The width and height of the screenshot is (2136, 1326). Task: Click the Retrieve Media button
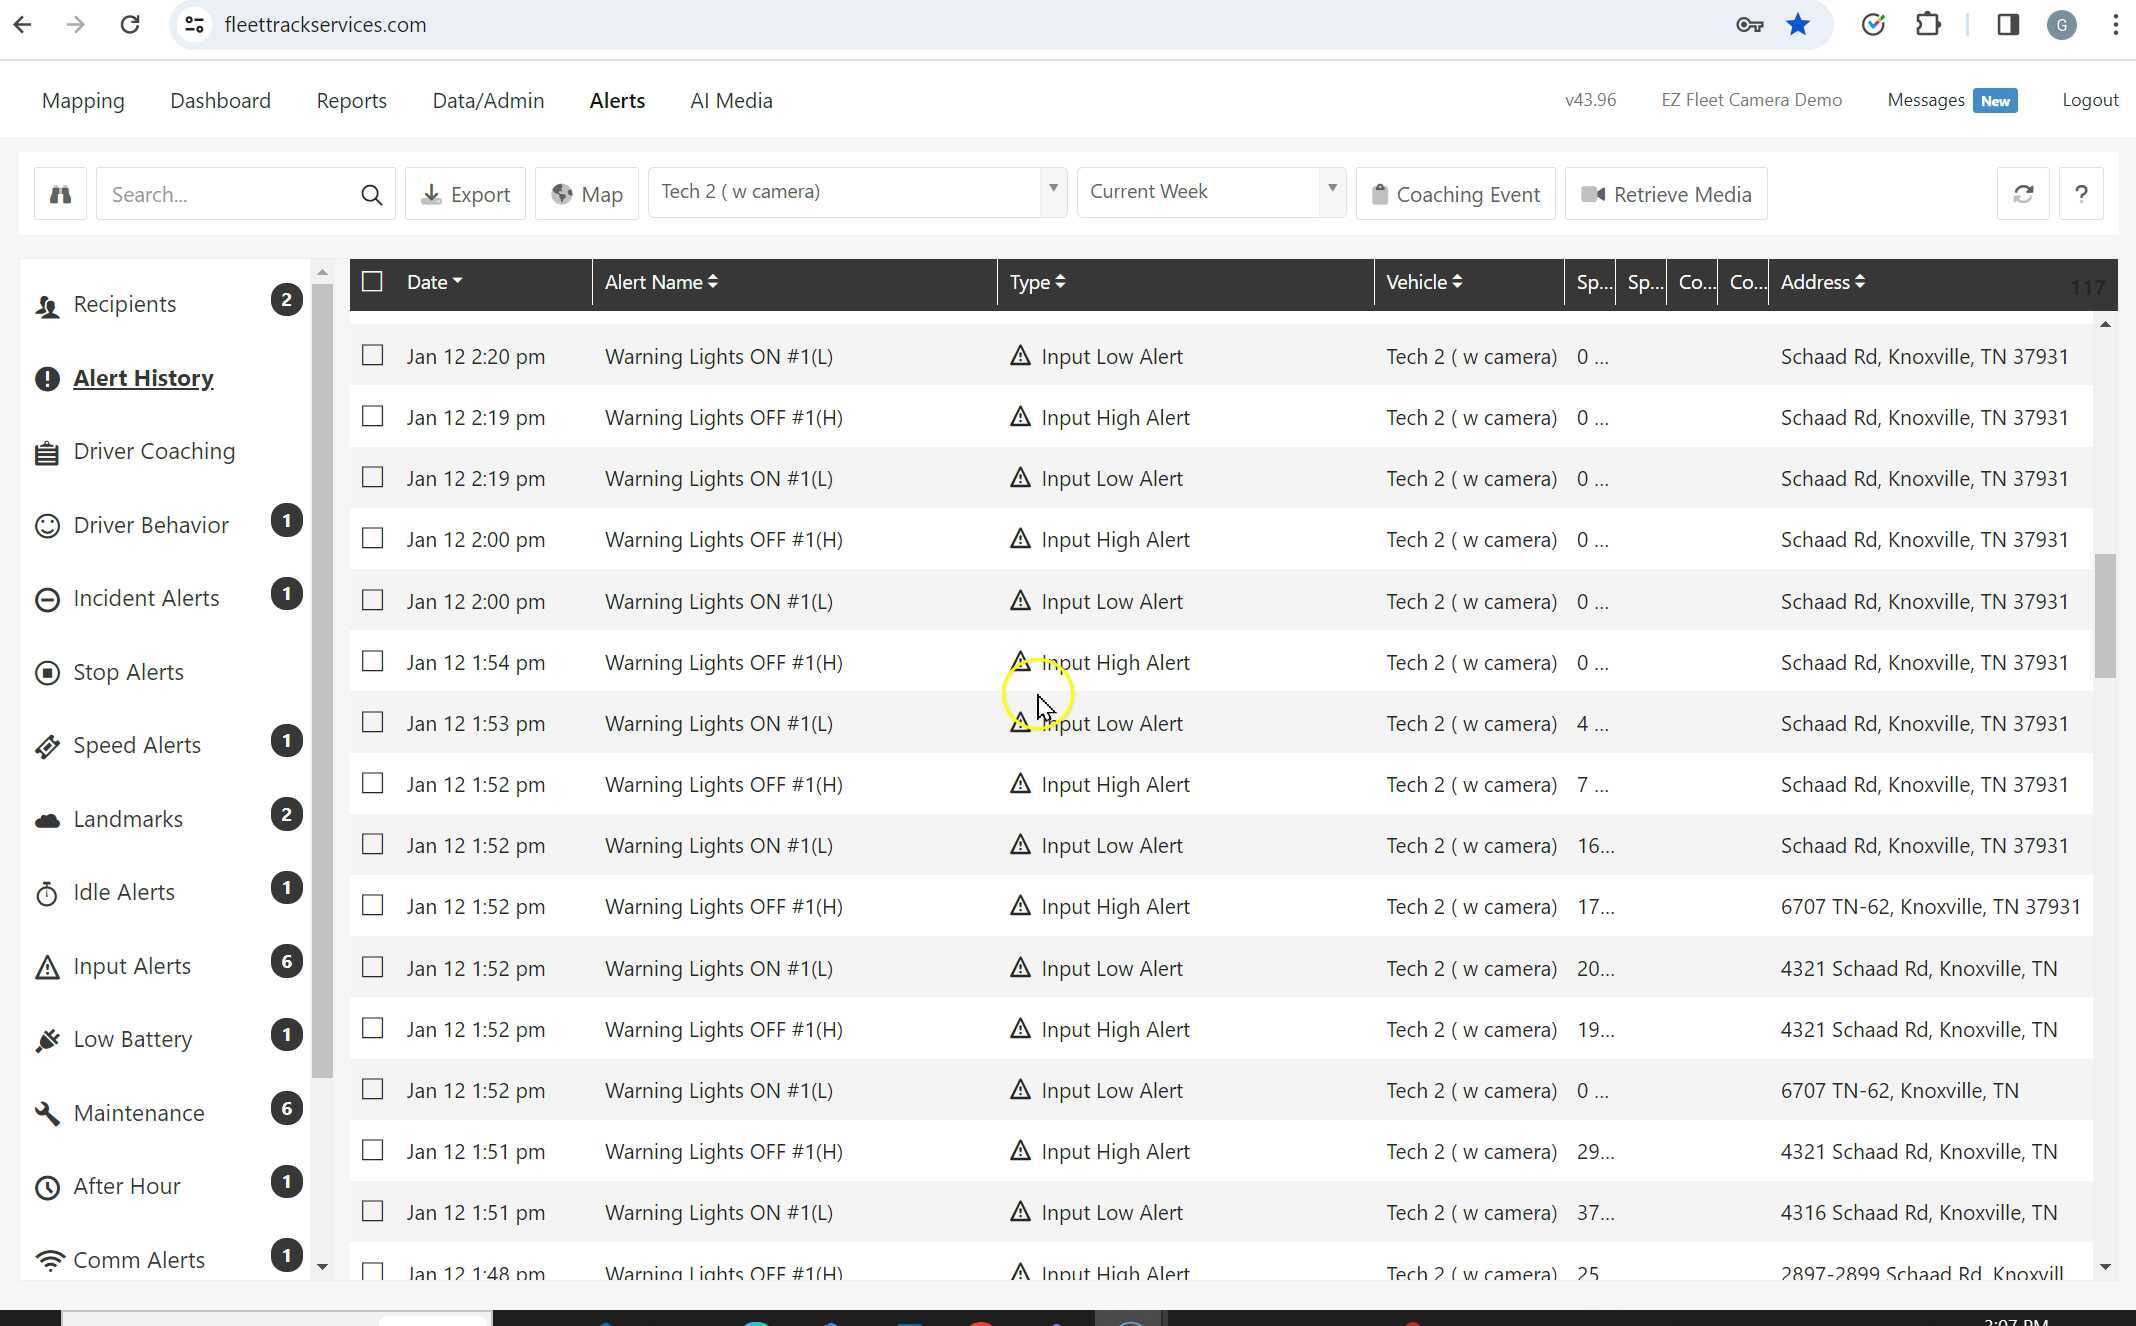point(1665,194)
